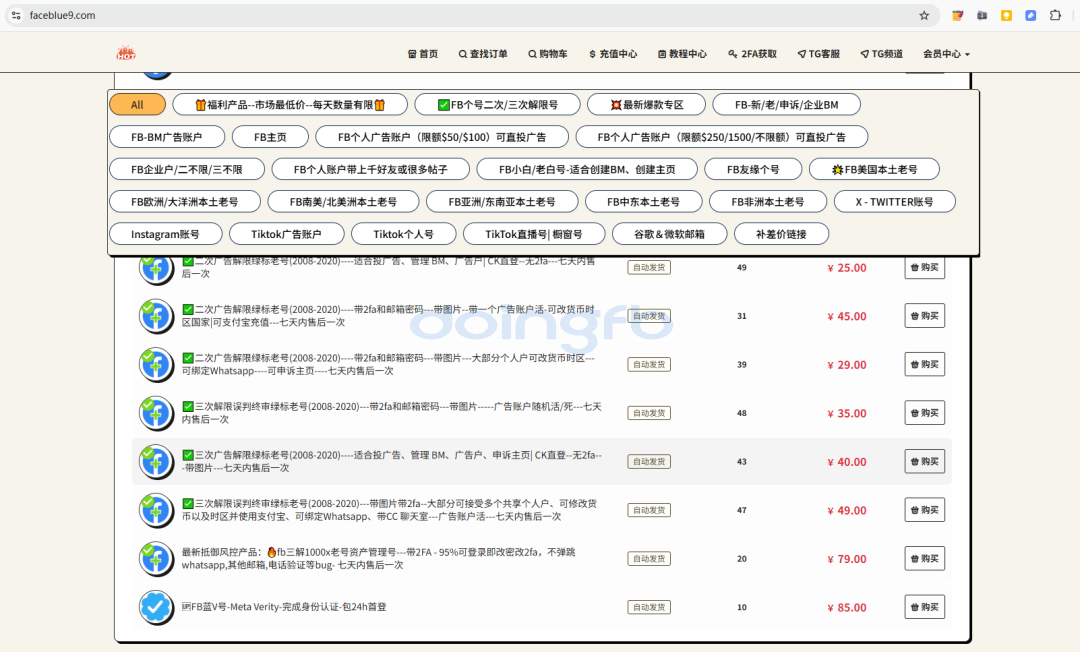Select the FB-BM广告账户 category
This screenshot has width=1080, height=652.
[x=167, y=137]
